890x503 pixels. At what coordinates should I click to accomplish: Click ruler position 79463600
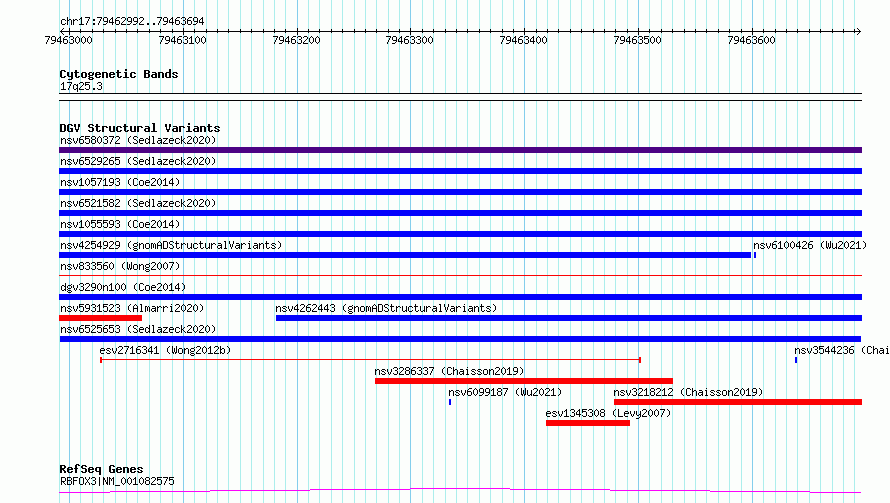coord(752,40)
